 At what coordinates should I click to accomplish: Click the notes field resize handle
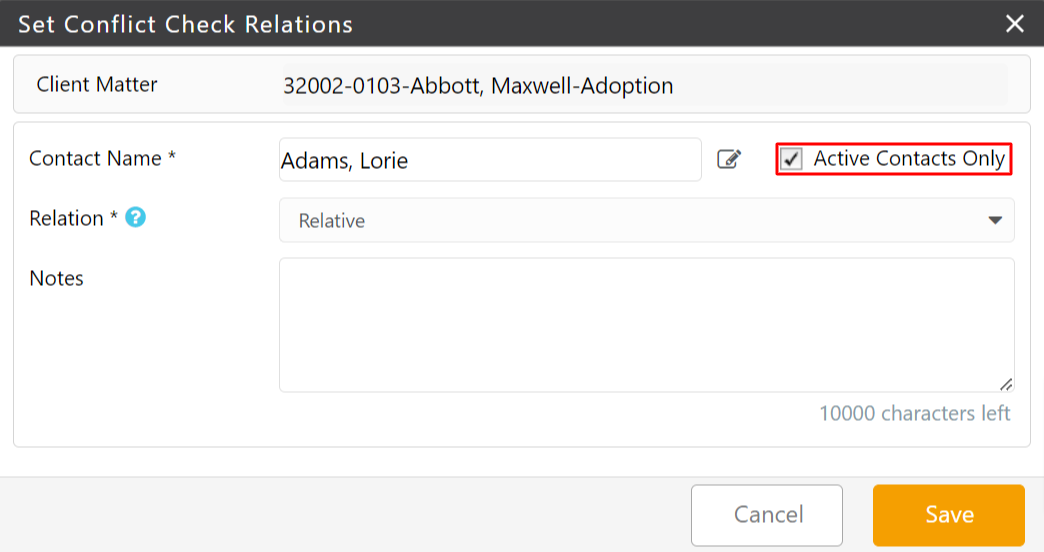[x=1006, y=384]
